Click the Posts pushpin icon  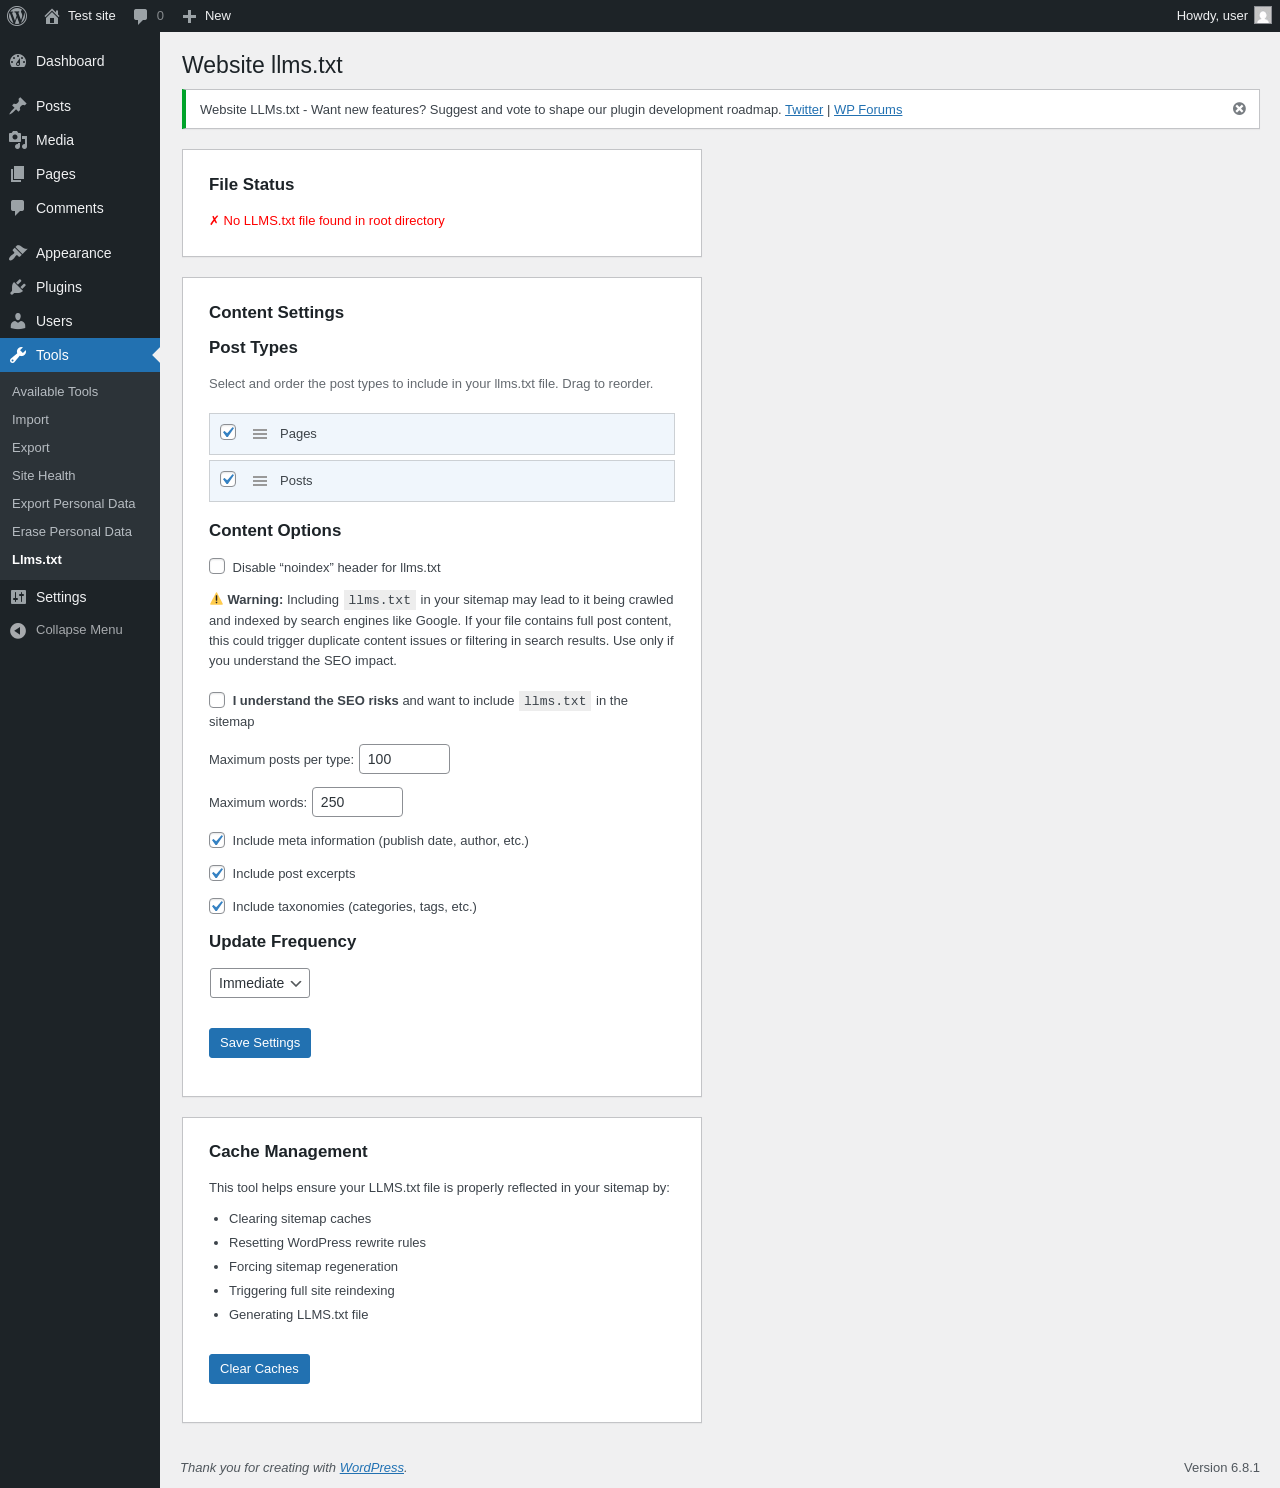[x=18, y=106]
